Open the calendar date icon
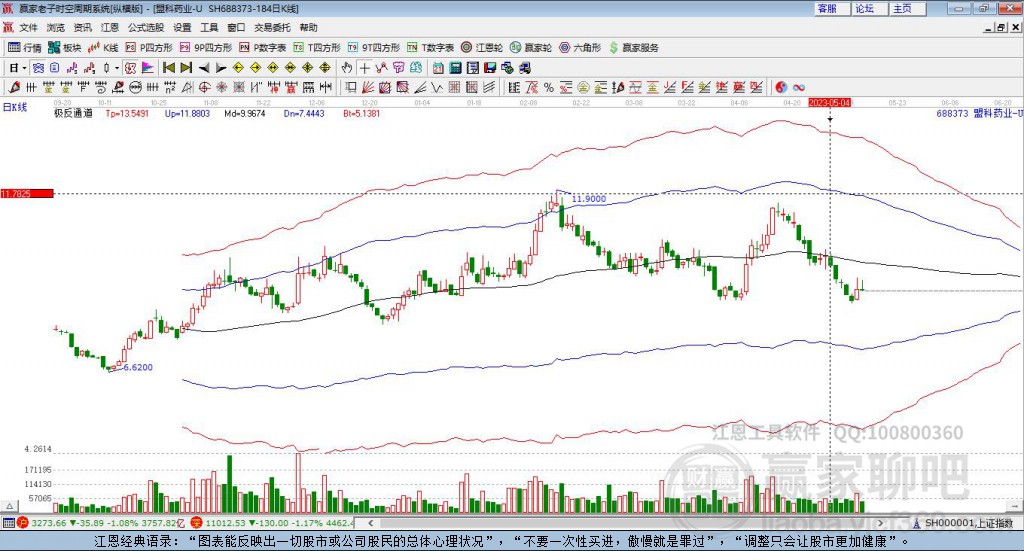The image size is (1024, 551). pyautogui.click(x=438, y=68)
